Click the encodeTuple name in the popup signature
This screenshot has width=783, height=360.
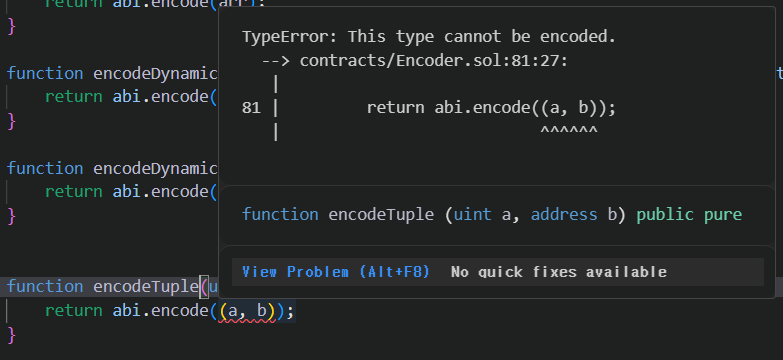381,215
